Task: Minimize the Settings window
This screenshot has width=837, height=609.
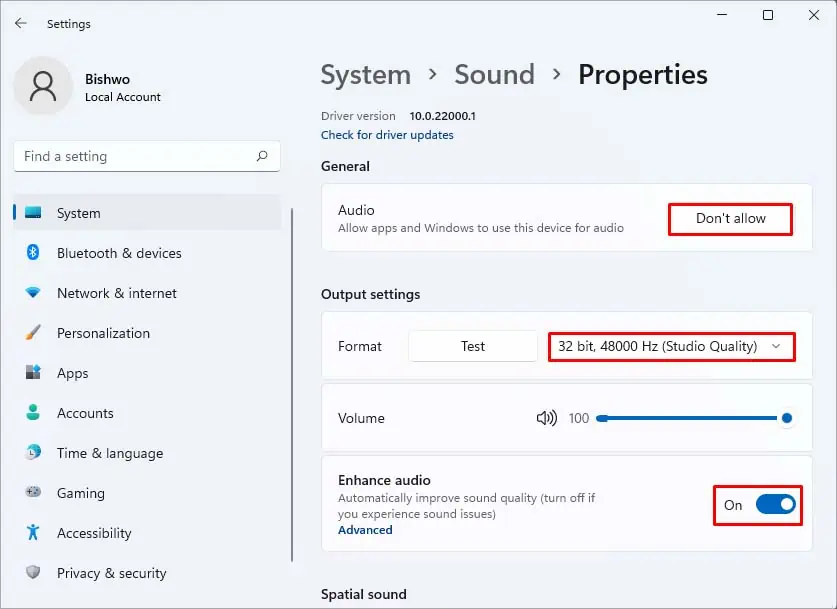Action: point(722,15)
